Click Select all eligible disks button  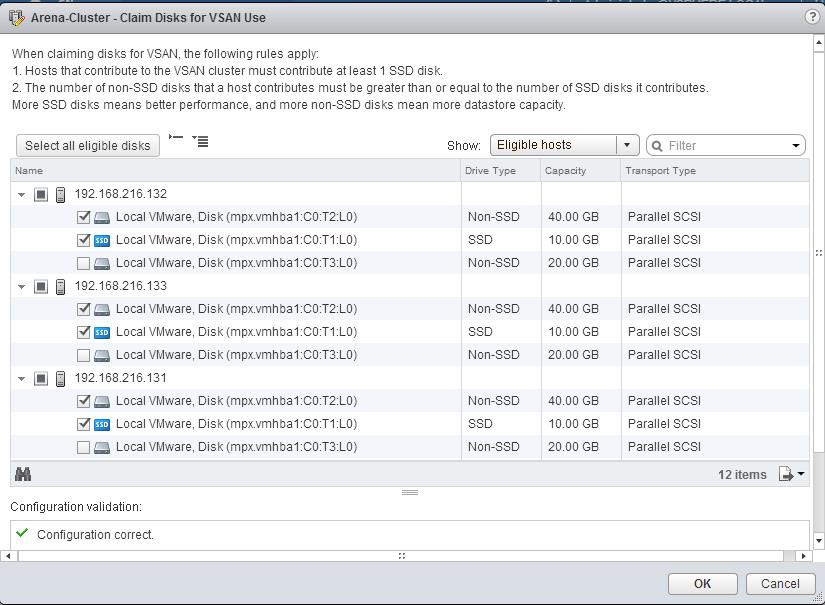(x=88, y=146)
